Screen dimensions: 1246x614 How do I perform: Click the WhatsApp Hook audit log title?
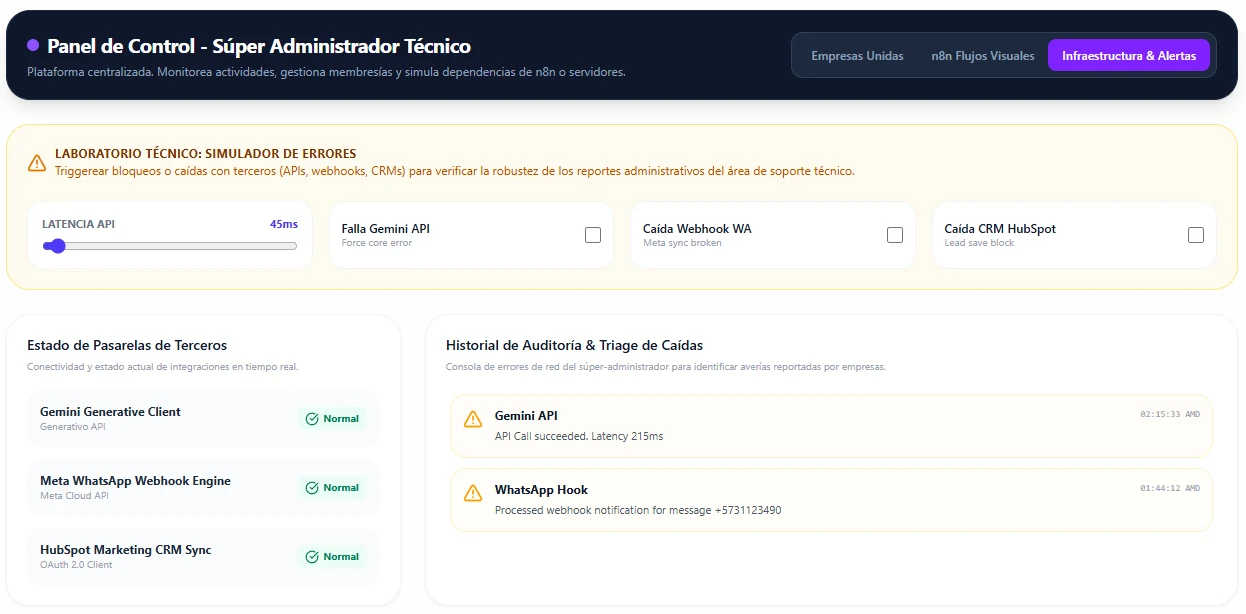coord(541,490)
